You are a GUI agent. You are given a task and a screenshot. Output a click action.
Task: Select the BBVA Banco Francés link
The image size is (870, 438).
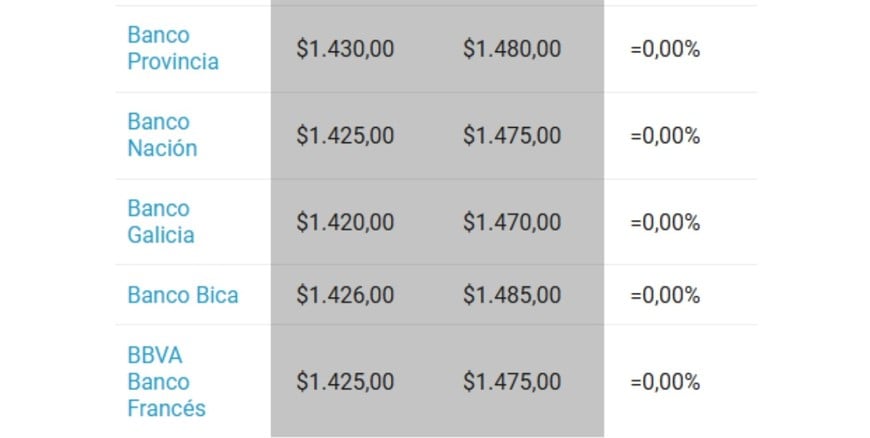pos(166,381)
